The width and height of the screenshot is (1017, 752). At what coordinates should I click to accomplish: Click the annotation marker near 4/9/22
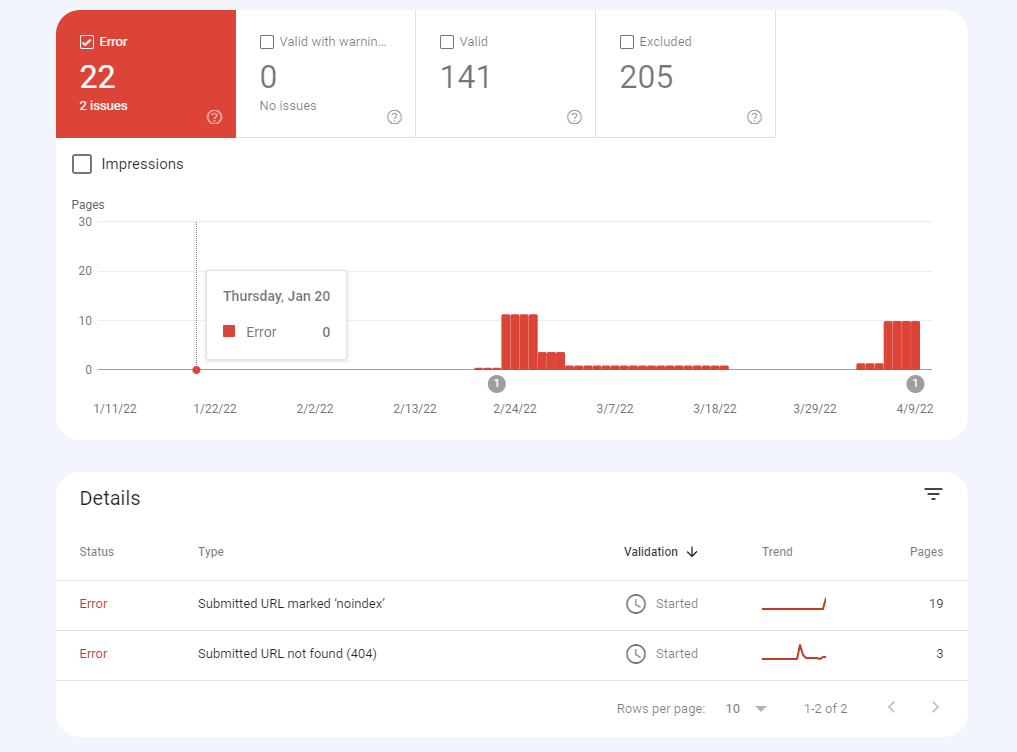(914, 384)
